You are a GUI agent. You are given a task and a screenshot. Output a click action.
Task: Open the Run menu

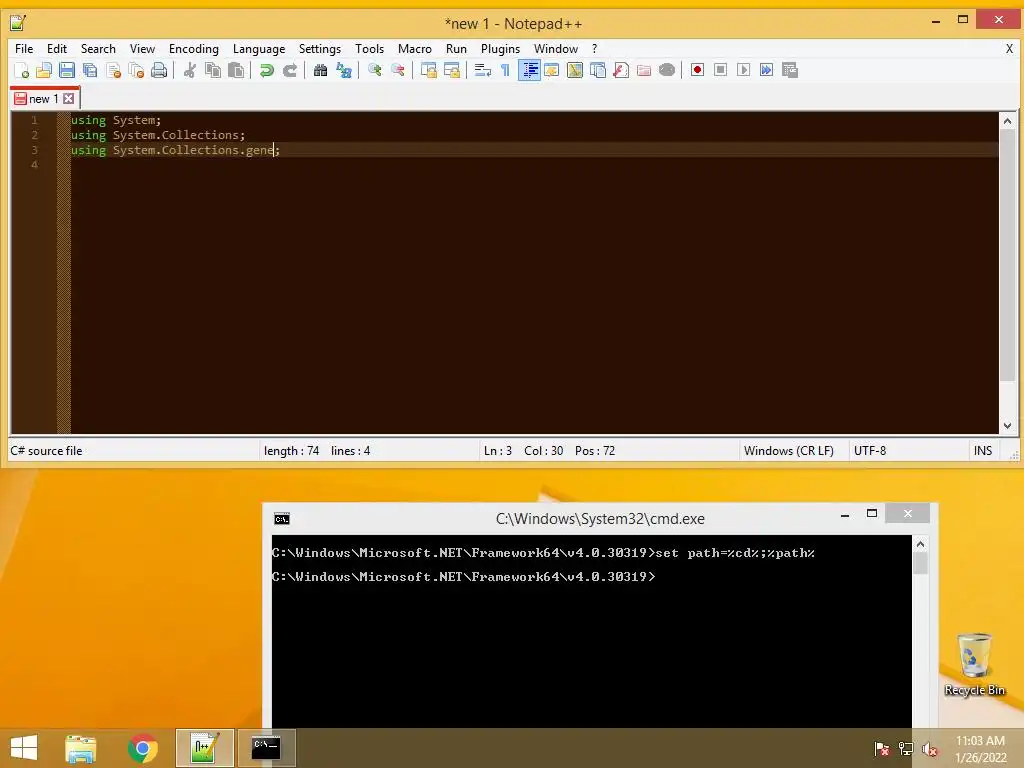pyautogui.click(x=456, y=49)
